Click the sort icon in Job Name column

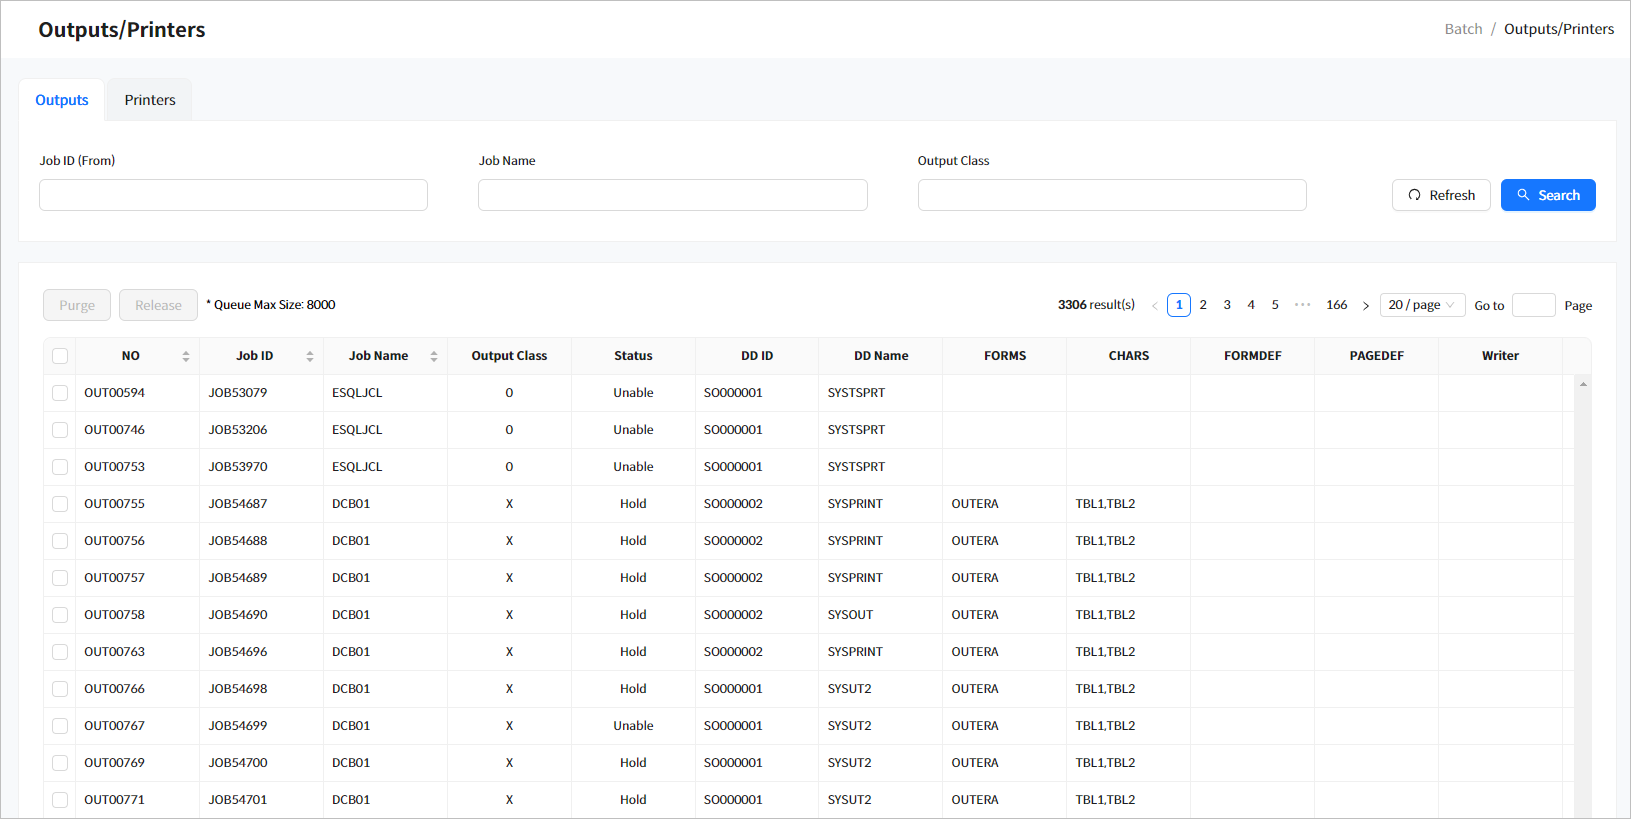[x=434, y=356]
